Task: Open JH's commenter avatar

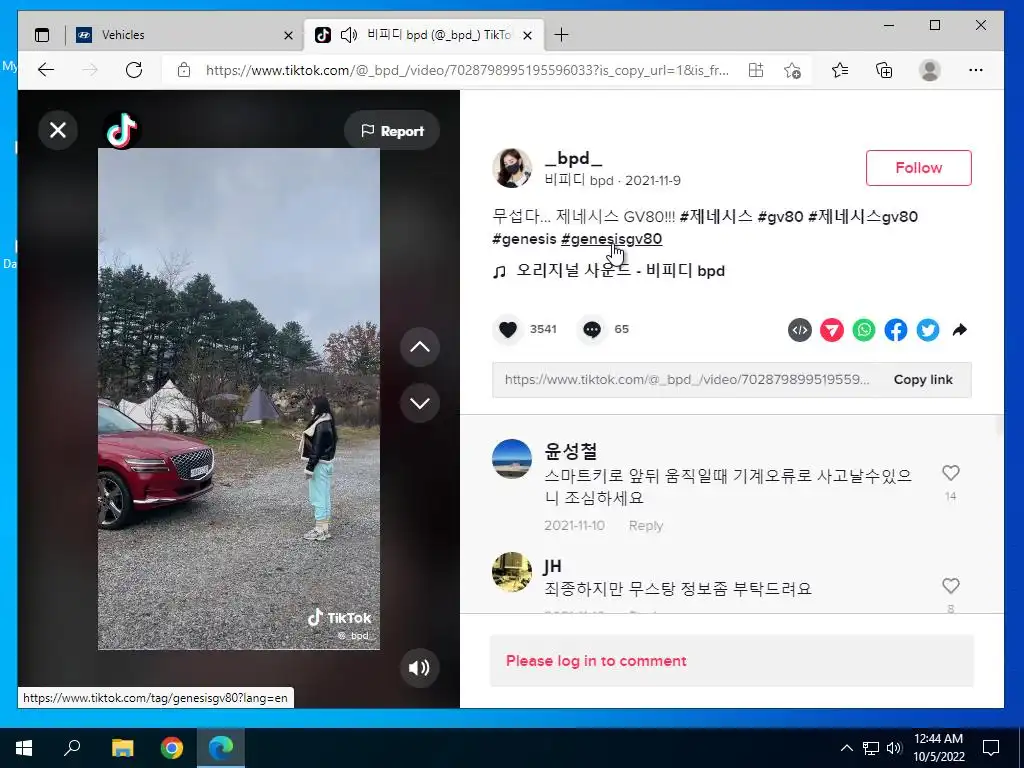Action: coord(511,571)
